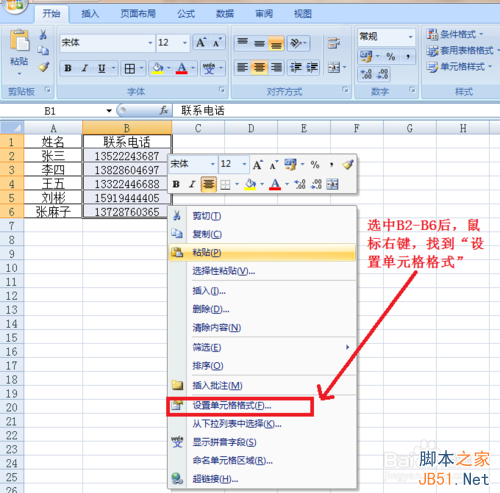Click the Increase Indent icon in the ribbon
This screenshot has height=493, width=500.
(312, 68)
